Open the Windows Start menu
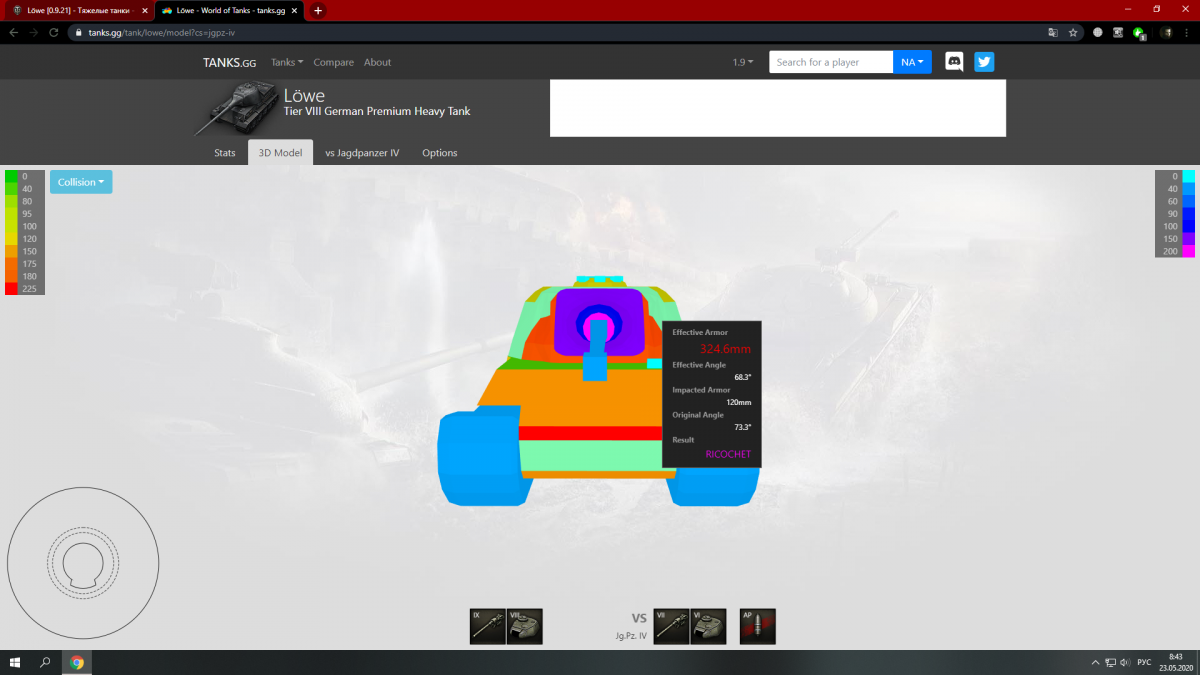This screenshot has height=675, width=1200. click(x=15, y=662)
